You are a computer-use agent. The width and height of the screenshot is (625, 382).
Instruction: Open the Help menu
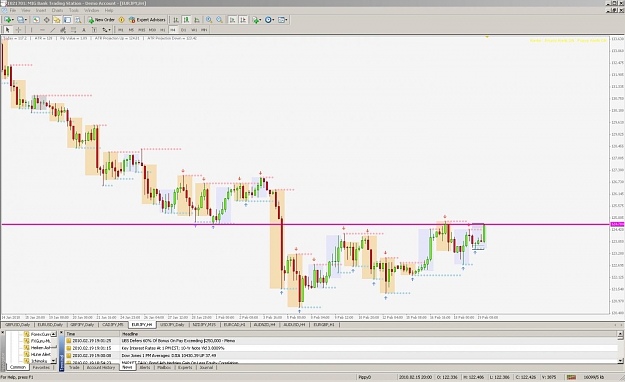coord(109,10)
